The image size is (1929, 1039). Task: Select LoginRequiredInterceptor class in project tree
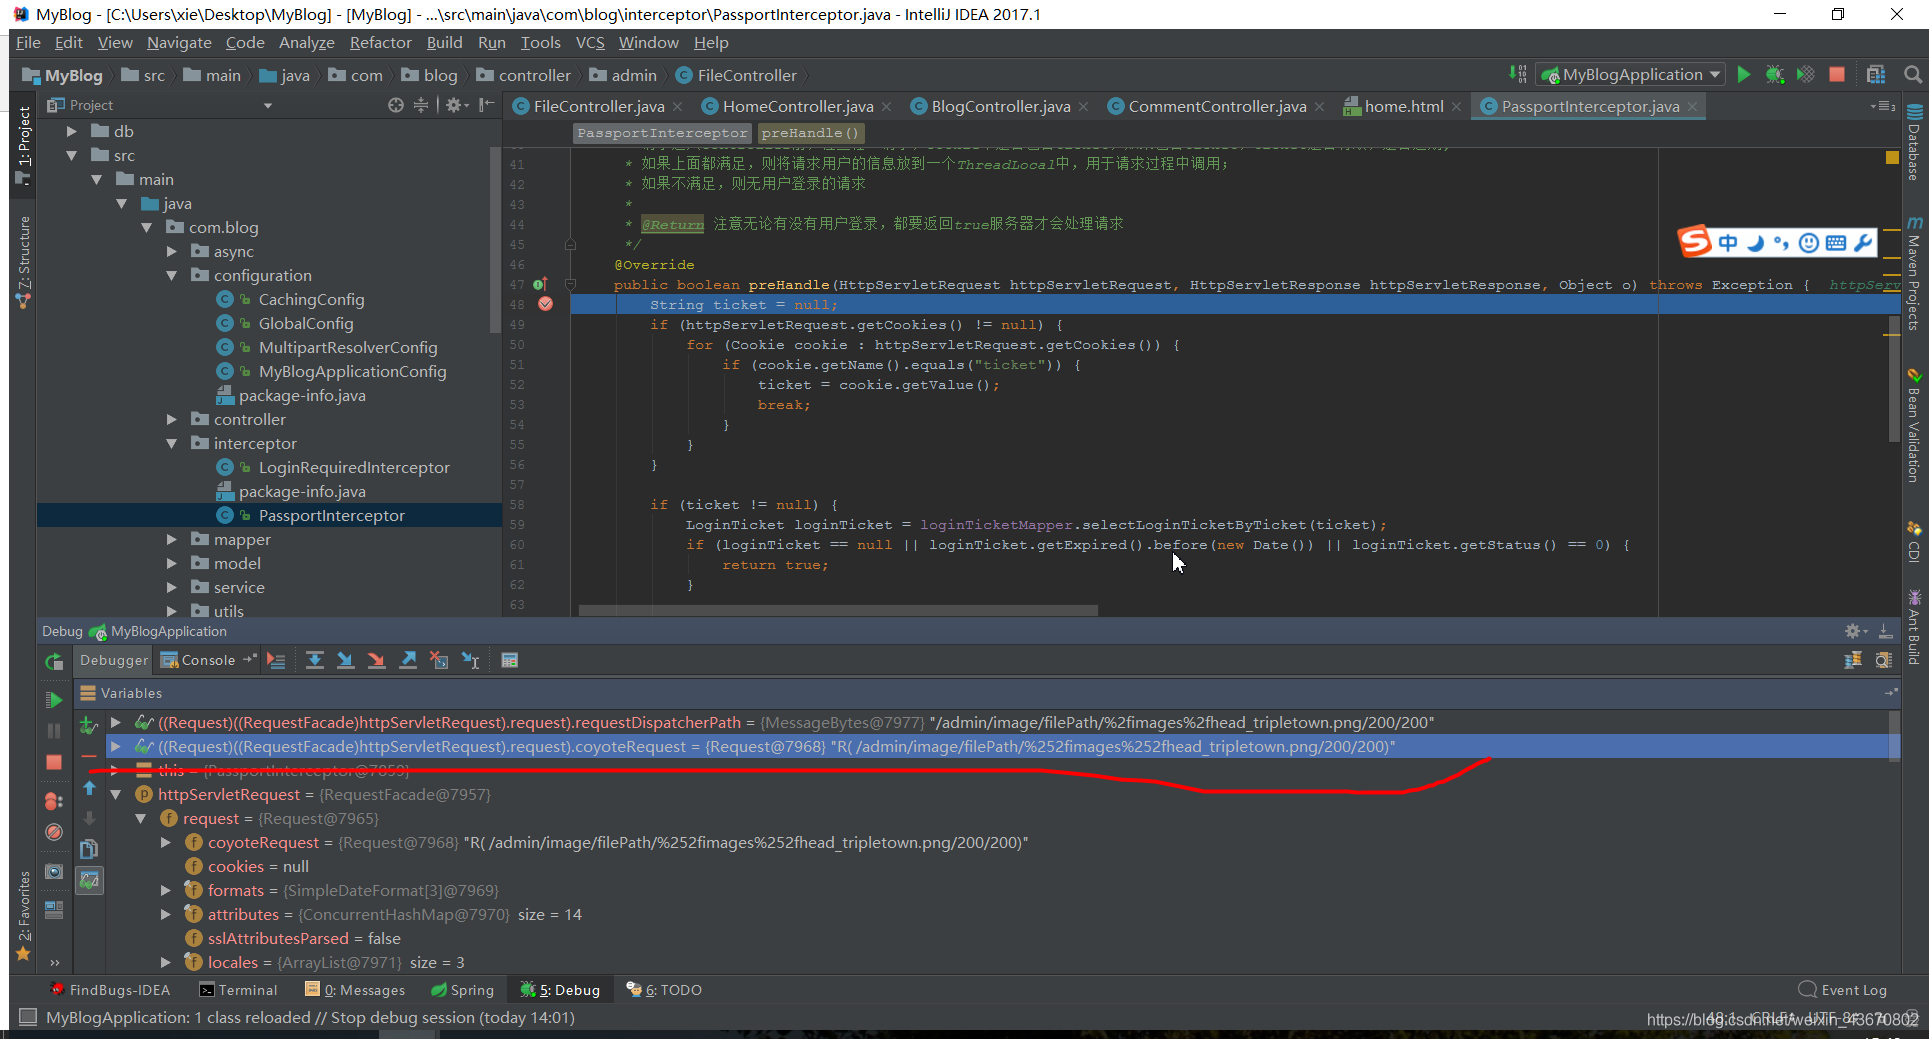pyautogui.click(x=353, y=467)
